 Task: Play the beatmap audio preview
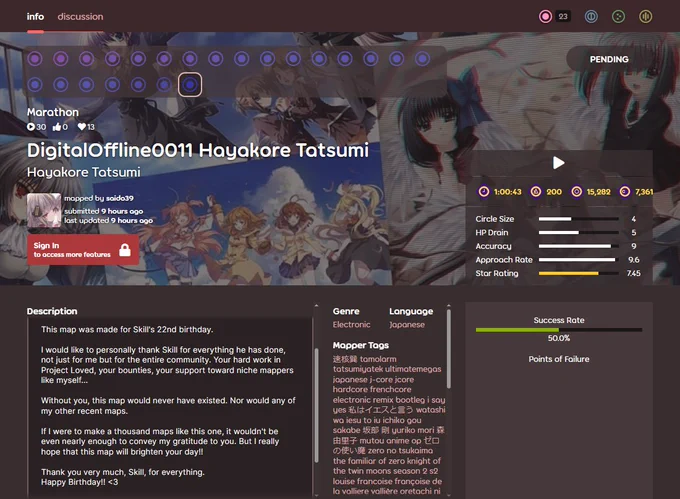559,163
